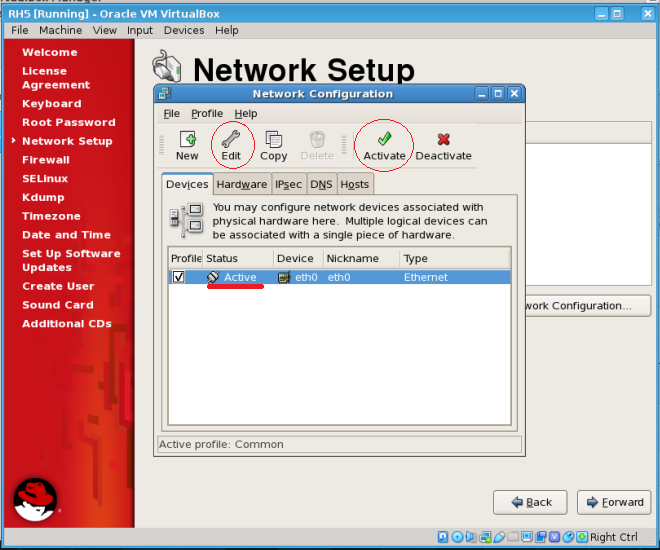Click the Ethernet type cell
660x550 pixels.
pyautogui.click(x=426, y=277)
